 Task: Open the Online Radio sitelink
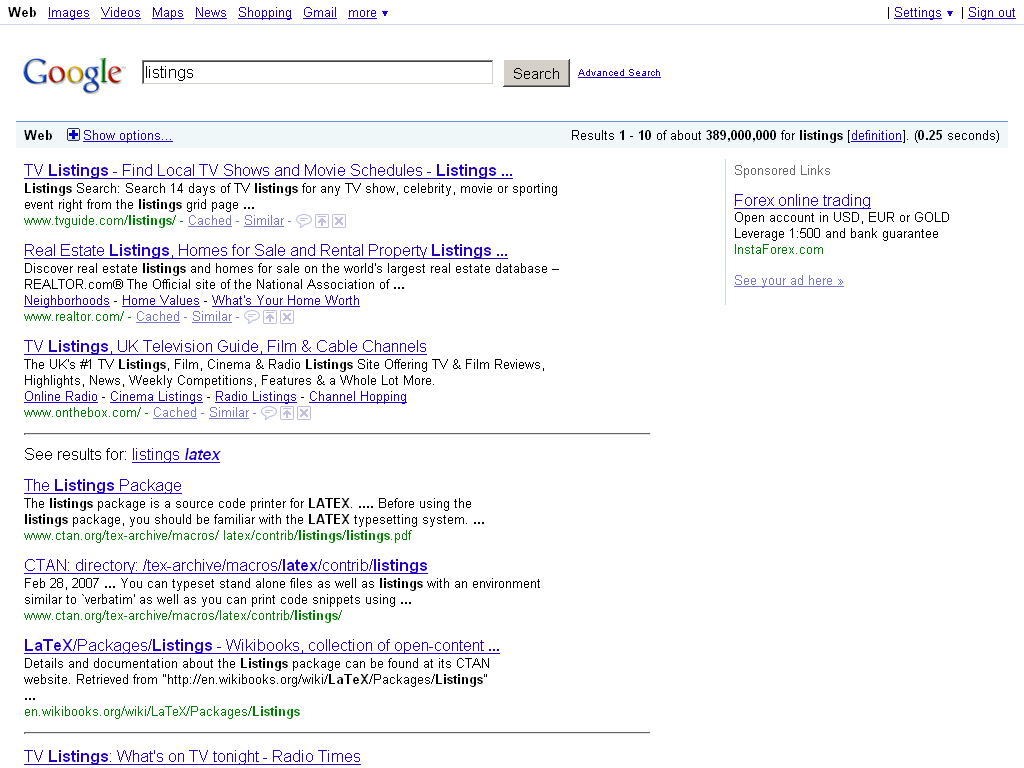click(61, 396)
